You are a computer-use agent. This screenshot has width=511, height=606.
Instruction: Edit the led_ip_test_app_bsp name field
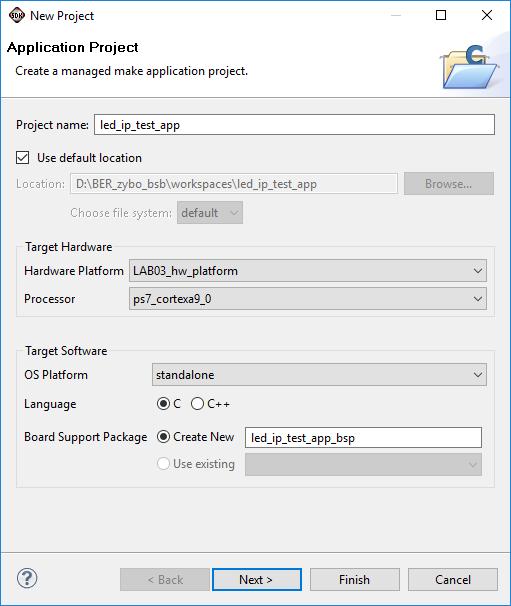363,437
